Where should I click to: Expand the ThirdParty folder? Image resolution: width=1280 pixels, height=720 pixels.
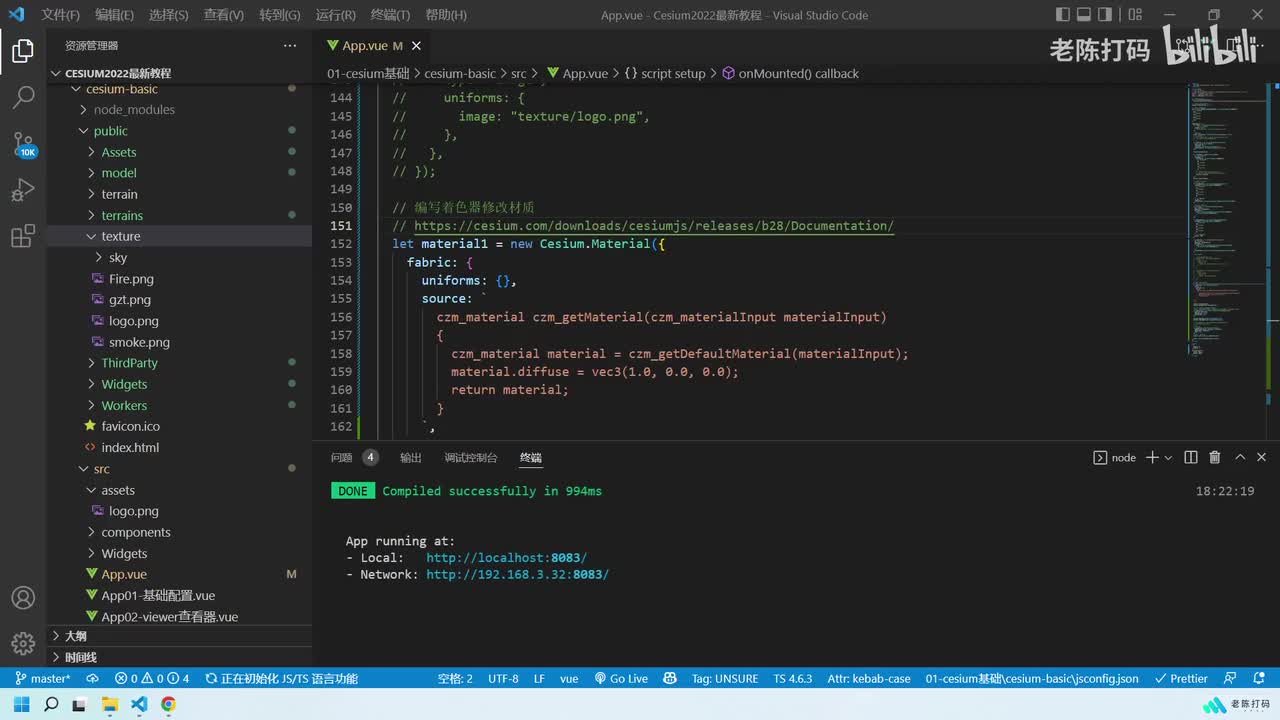point(130,363)
